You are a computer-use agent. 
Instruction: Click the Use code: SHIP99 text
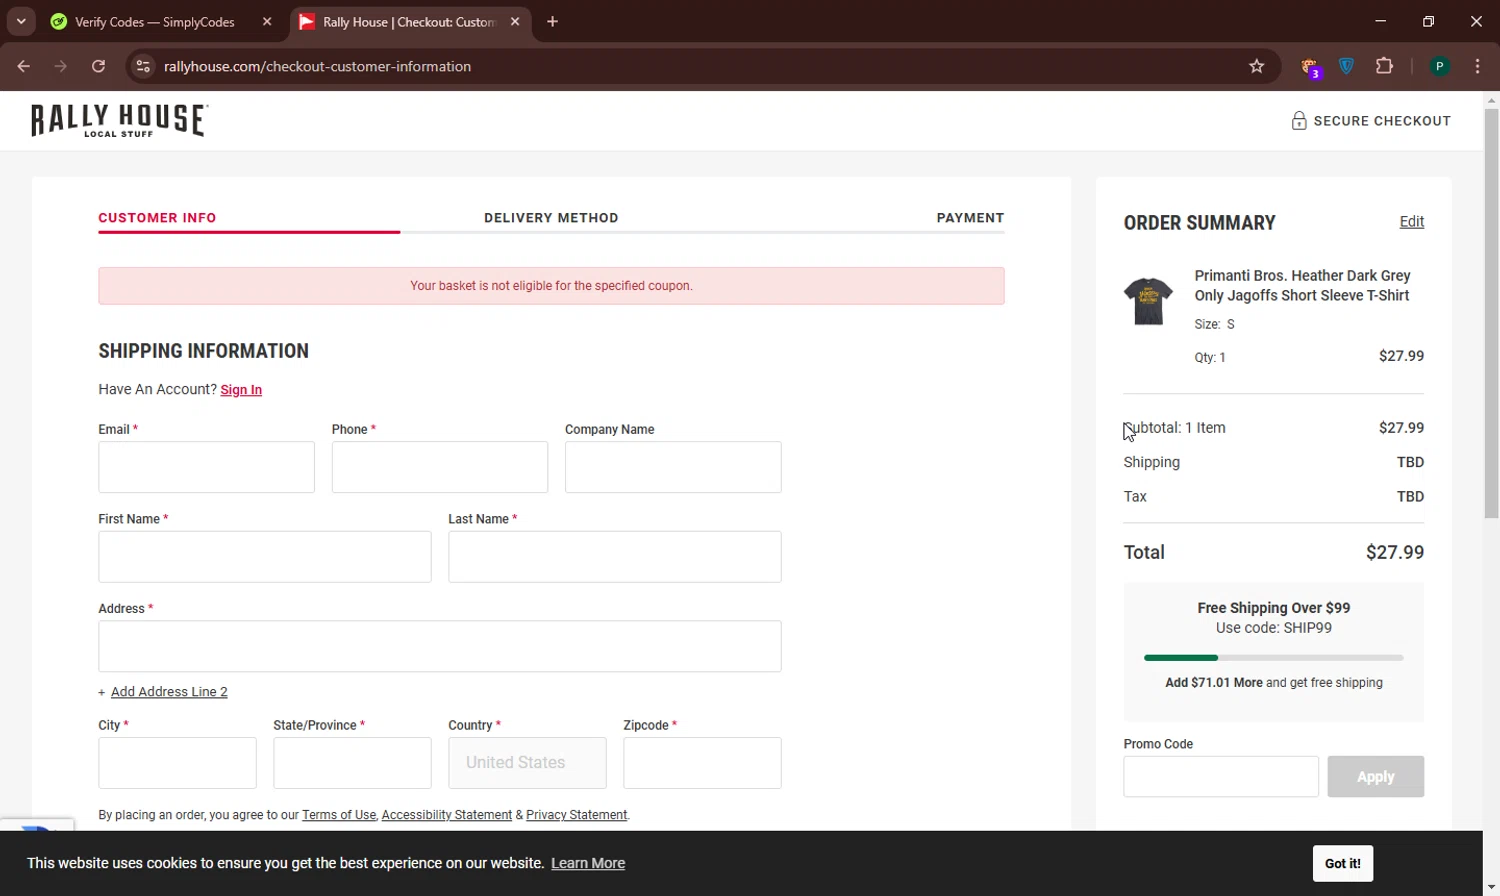click(1274, 628)
